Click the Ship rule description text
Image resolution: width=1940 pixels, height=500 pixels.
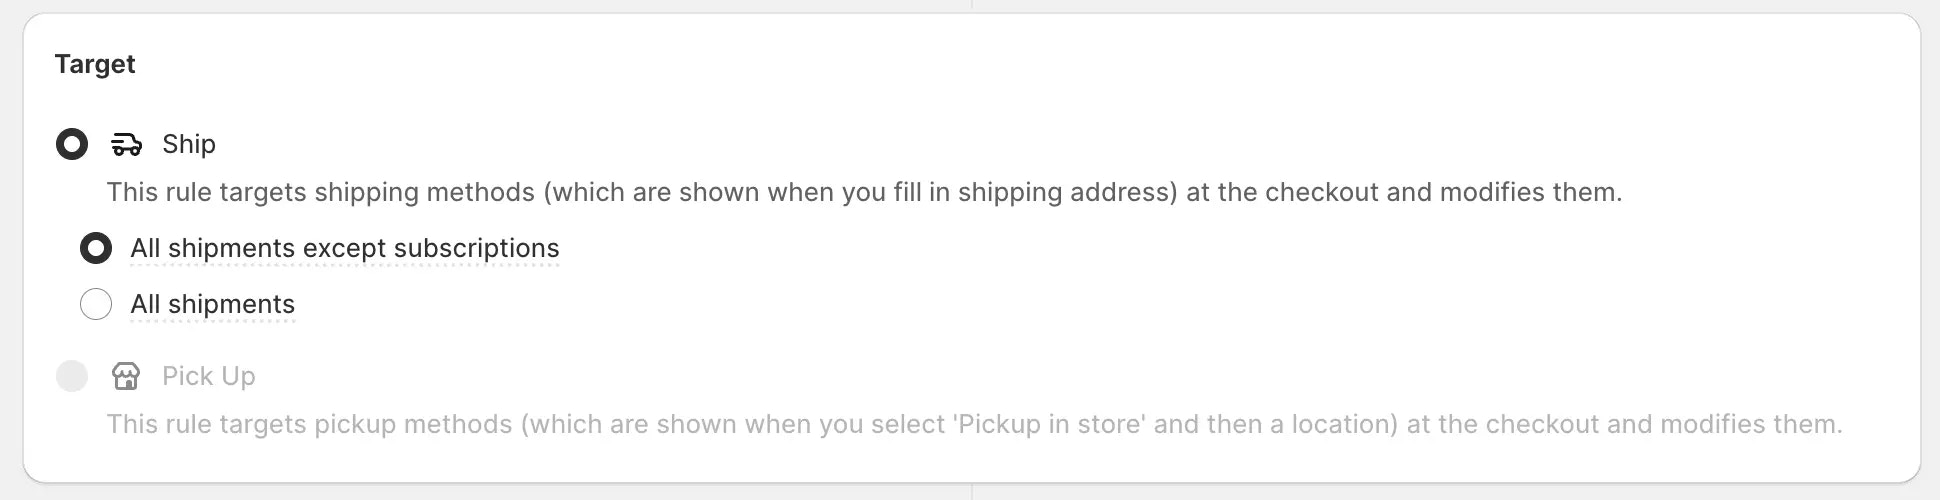click(864, 192)
